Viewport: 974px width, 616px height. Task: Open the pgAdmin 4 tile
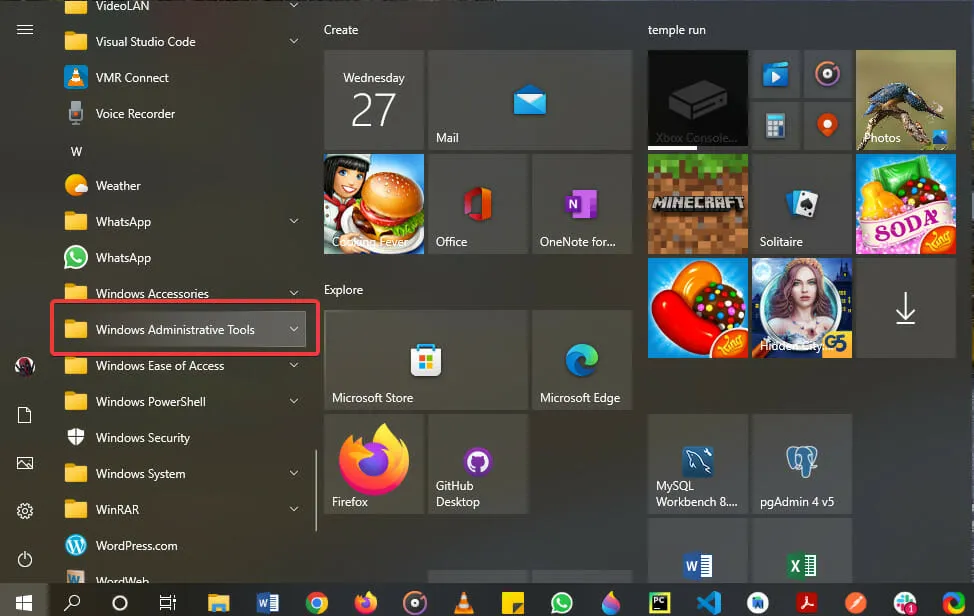(801, 464)
